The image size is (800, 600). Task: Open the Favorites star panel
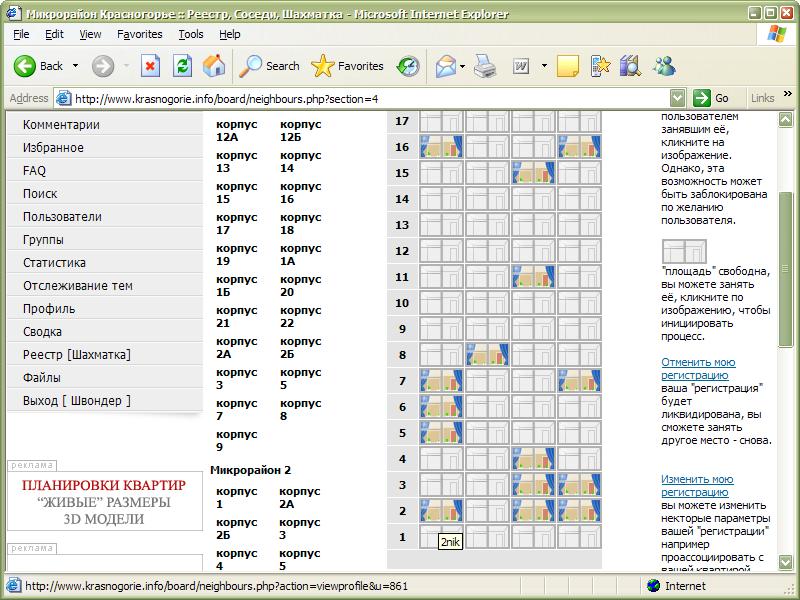click(347, 66)
